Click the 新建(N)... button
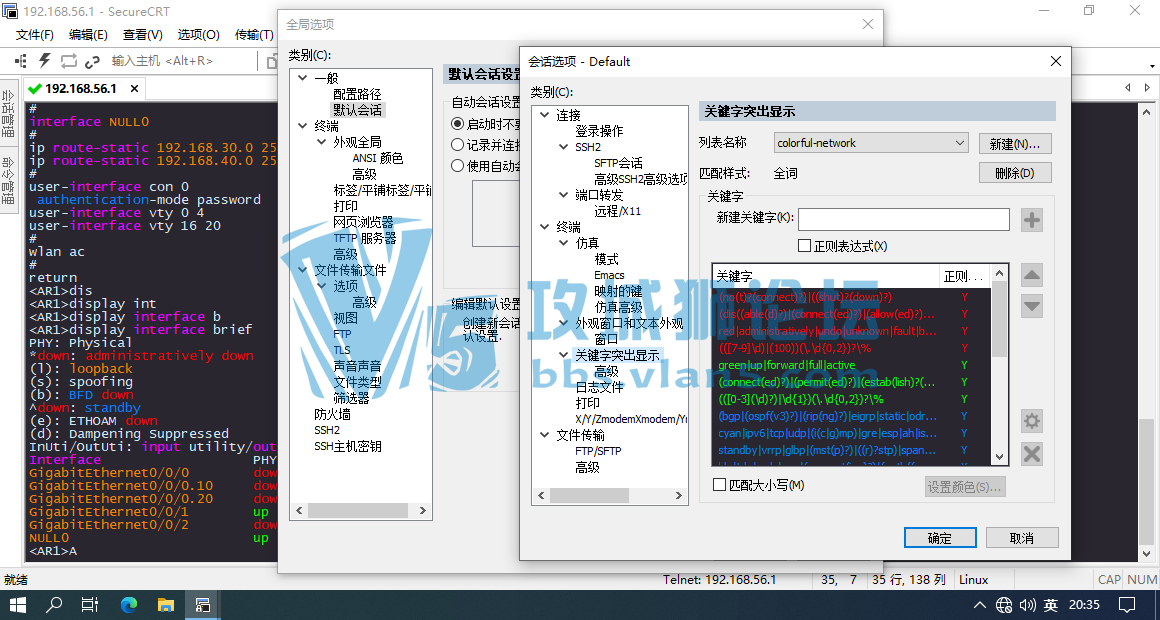This screenshot has width=1160, height=620. [1014, 144]
